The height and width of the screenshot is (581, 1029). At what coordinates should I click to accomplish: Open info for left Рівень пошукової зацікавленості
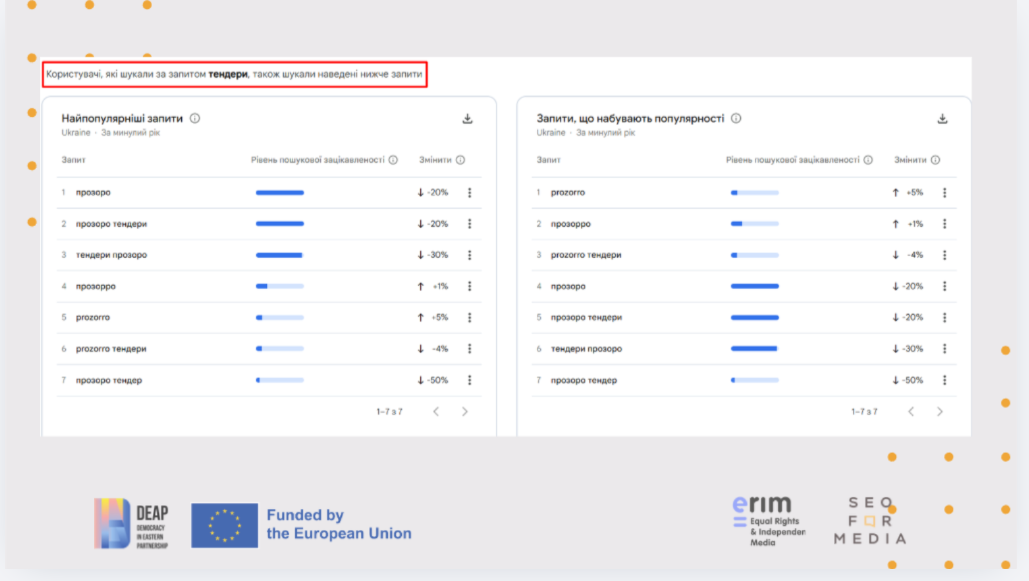393,160
